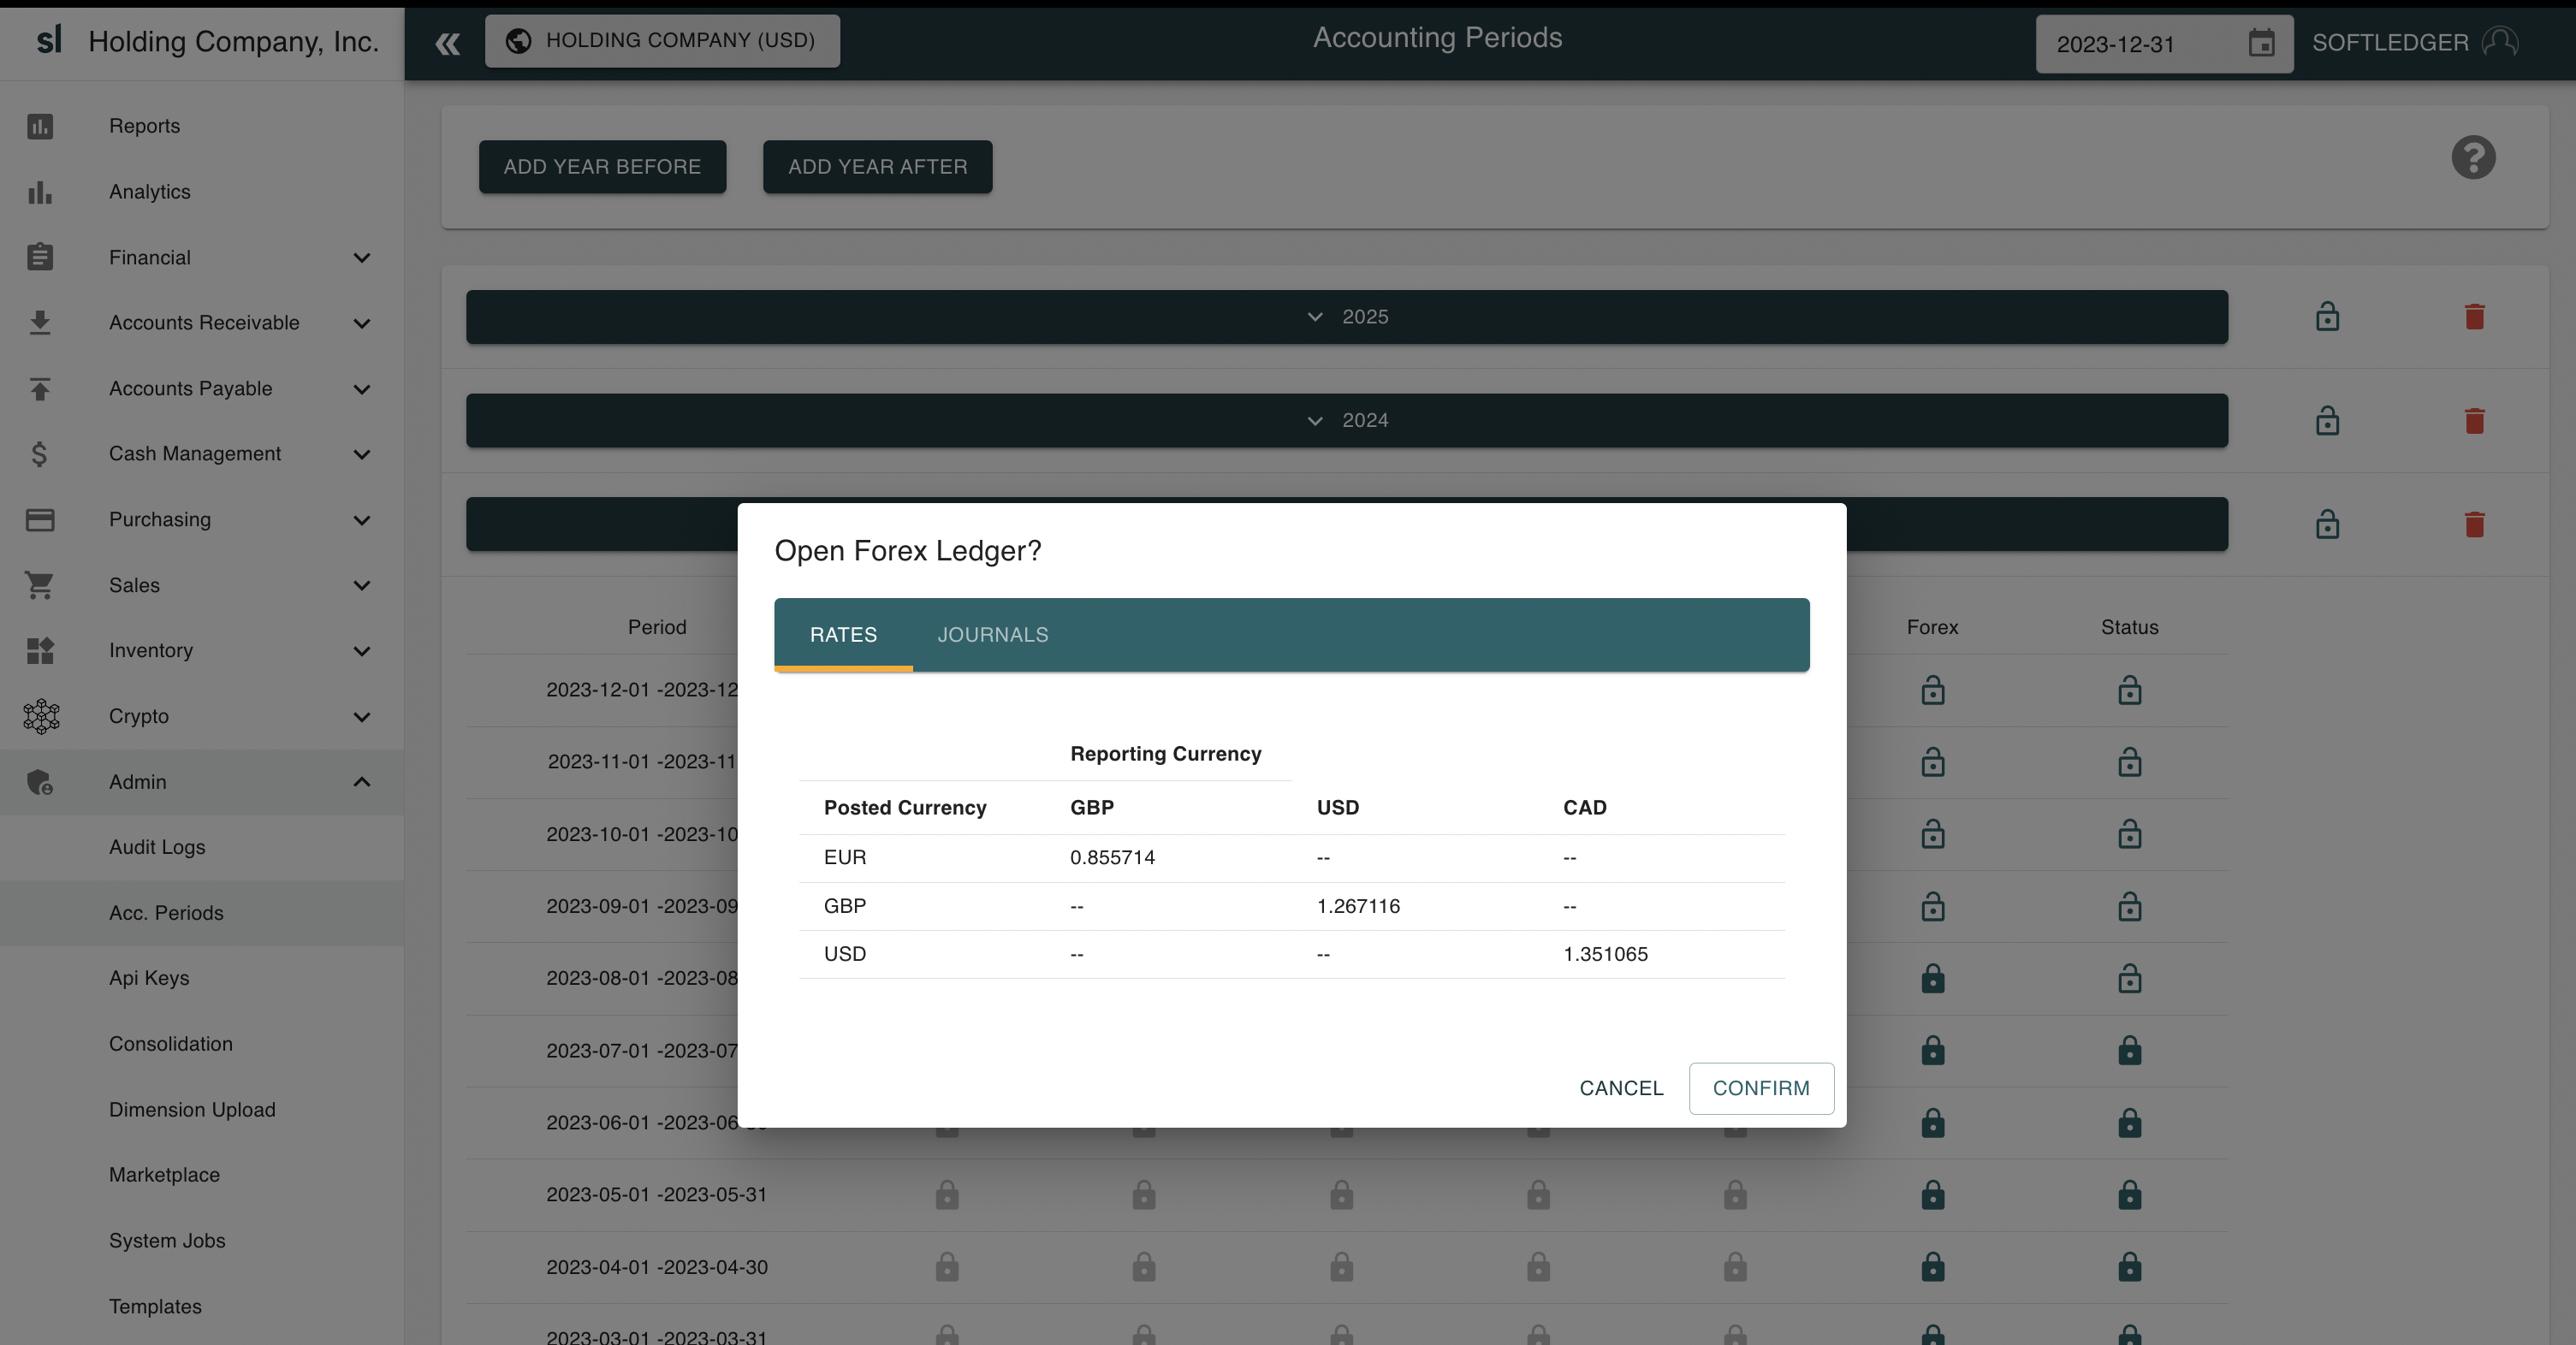Screen dimensions: 2576x1345
Task: Expand the Inventory chevron
Action: (x=362, y=651)
